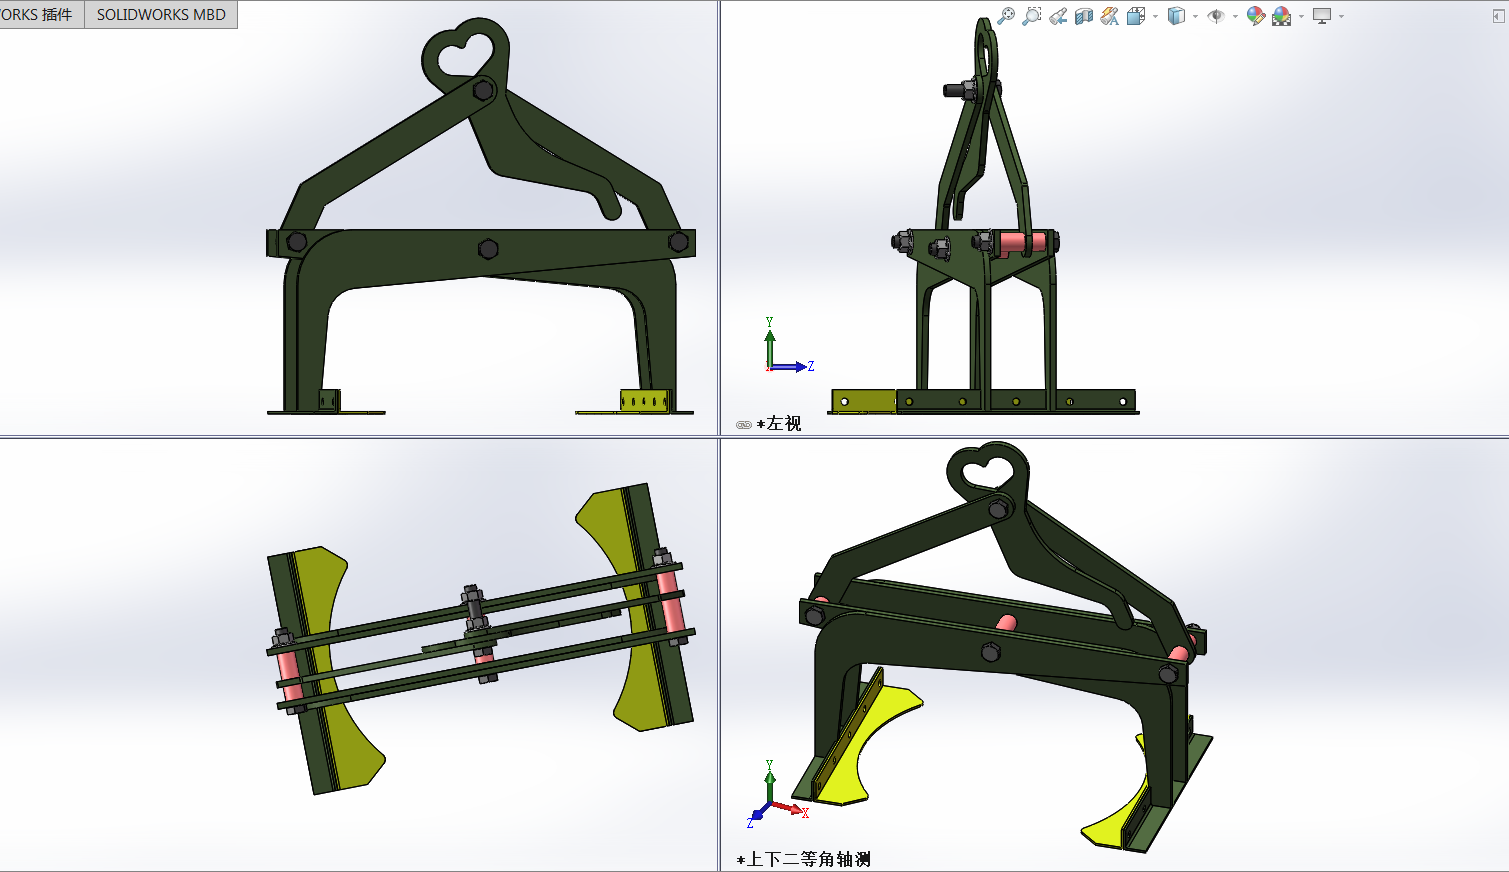Open the Edit Appearance icon

coord(1256,16)
